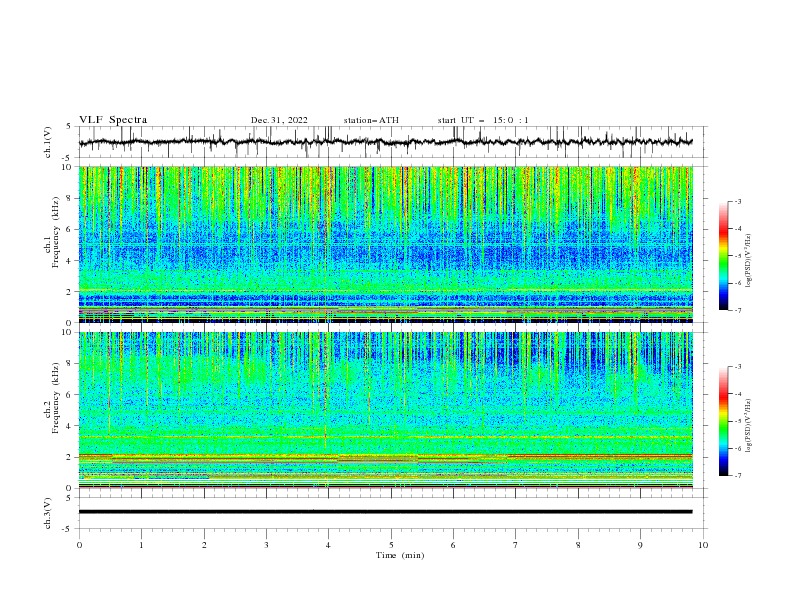Click inside the ch.1 spectrogram panel
This screenshot has width=792, height=612.
point(386,244)
